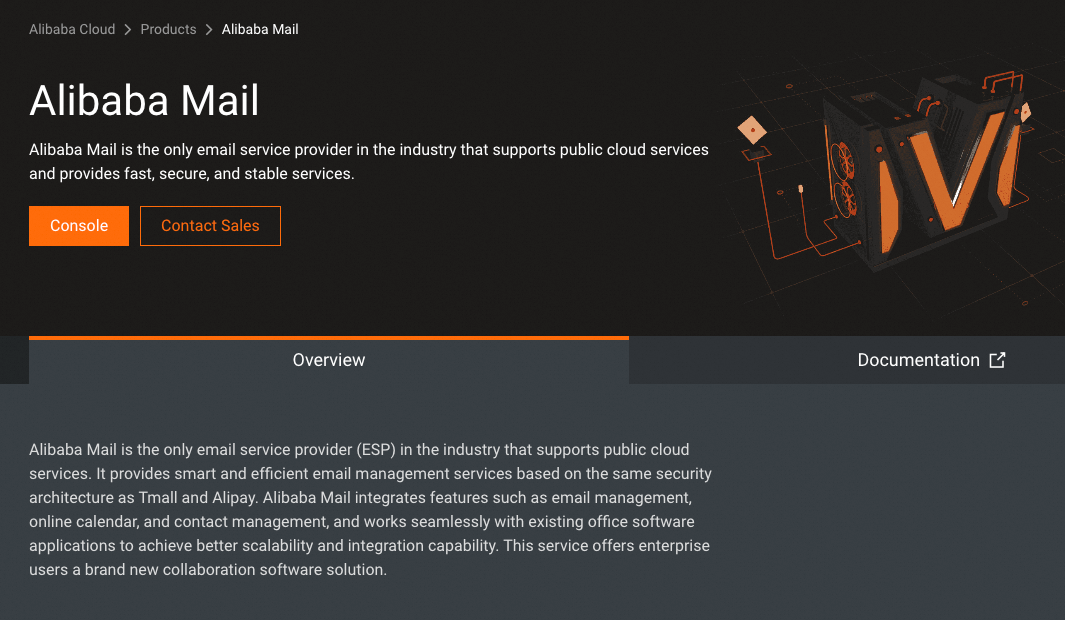
Task: Select the current Alibaba Mail breadcrumb
Action: (260, 30)
